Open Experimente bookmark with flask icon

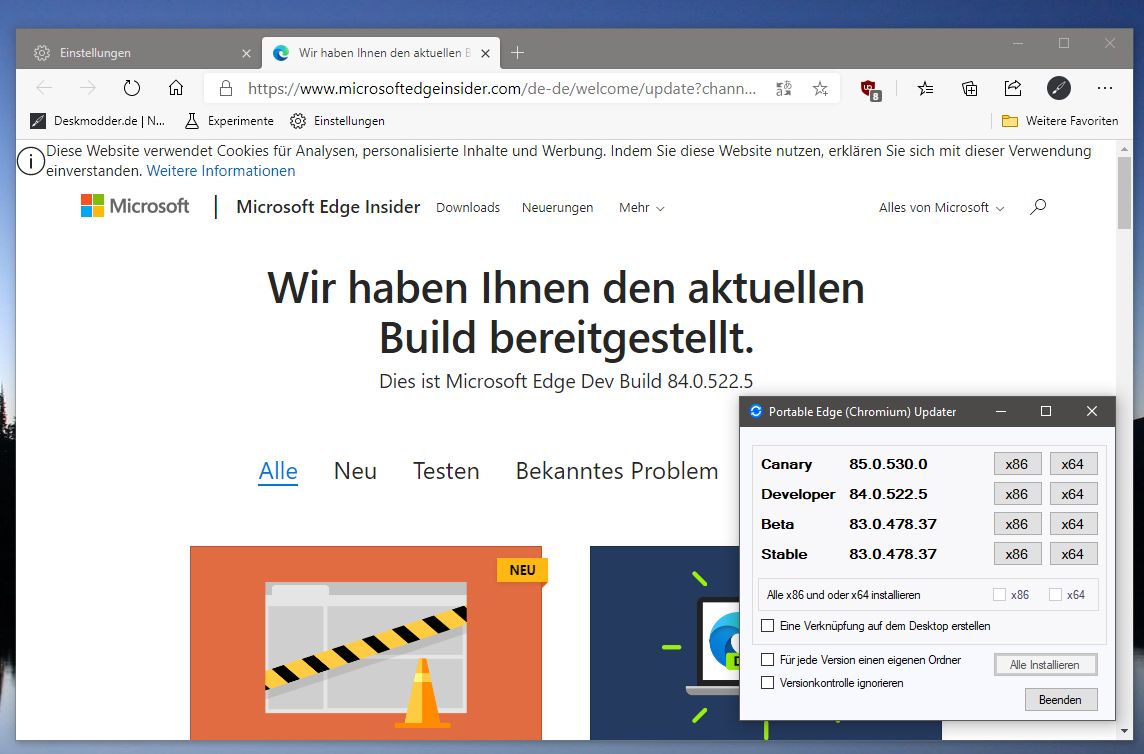(229, 121)
